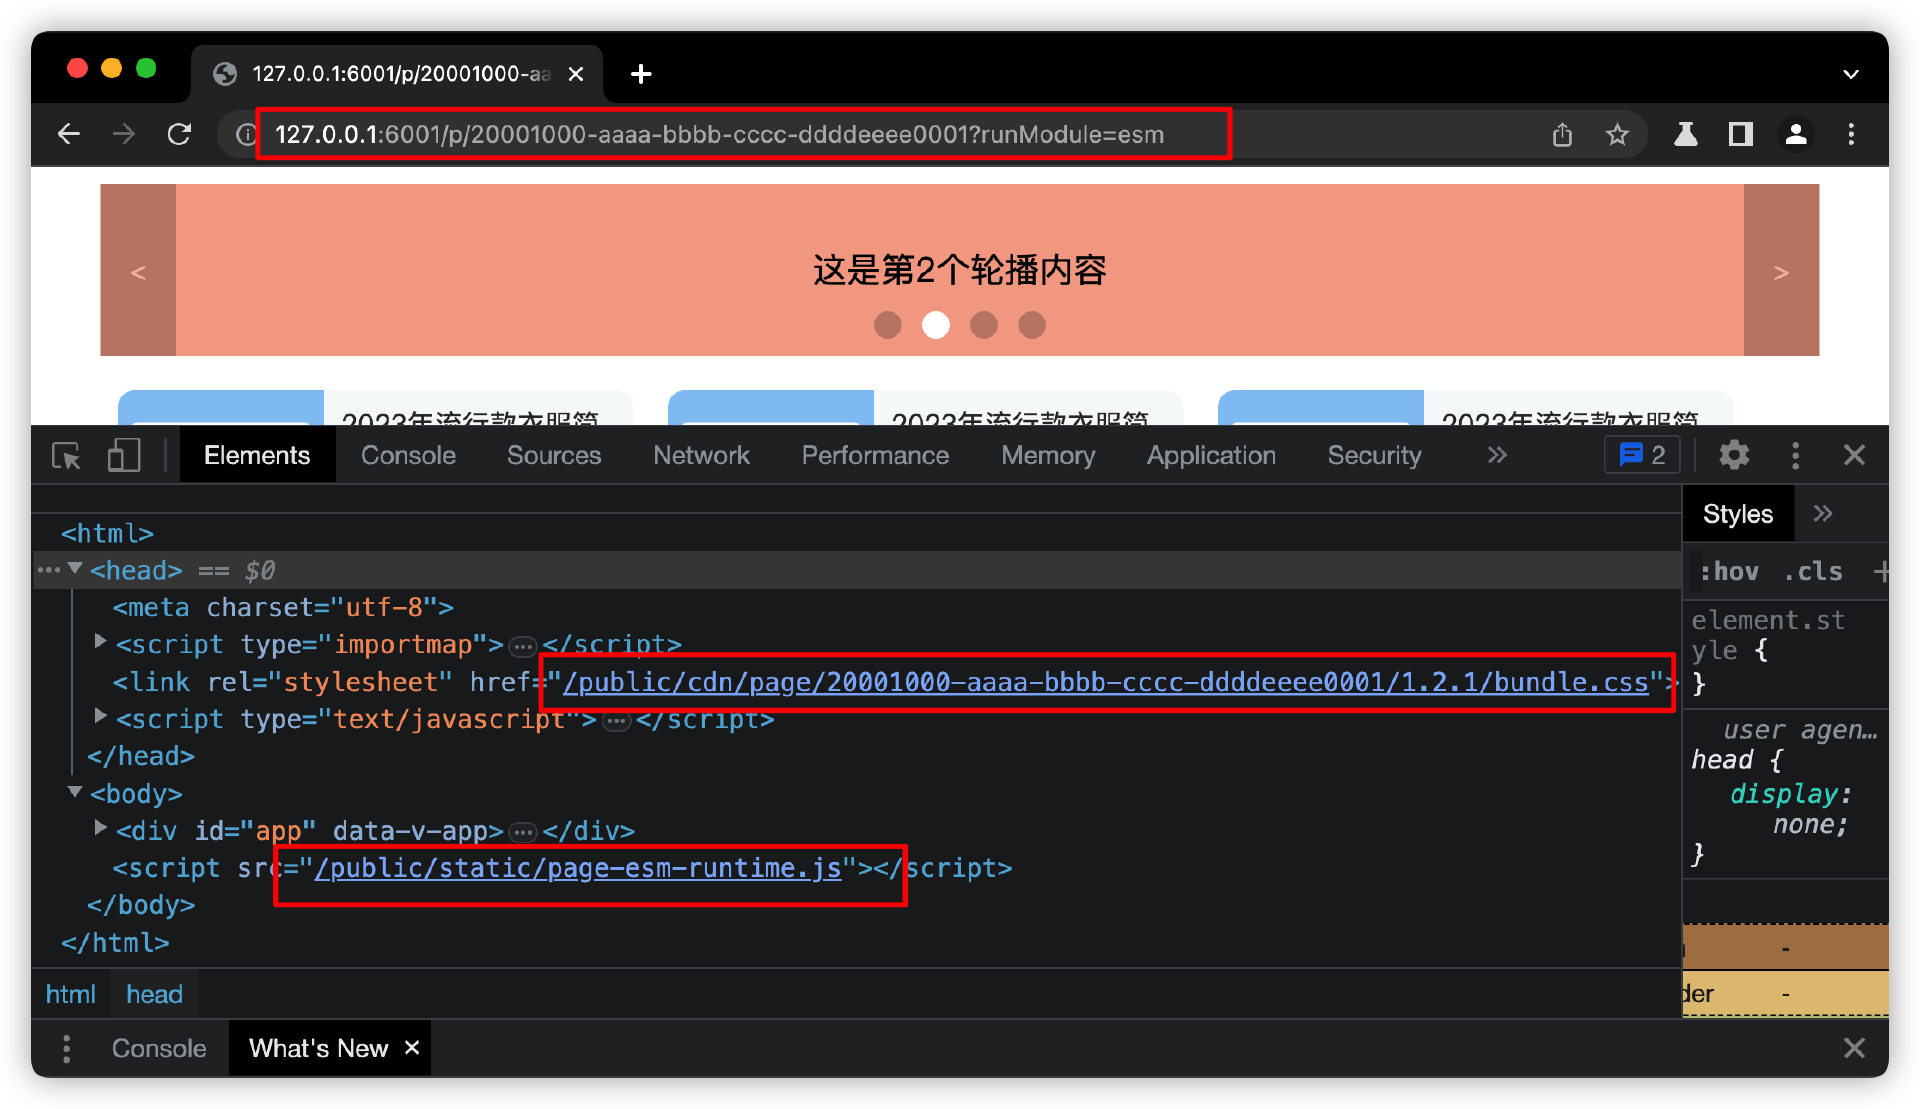Viewport: 1920px width, 1109px height.
Task: Open DevTools settings gear
Action: point(1734,456)
